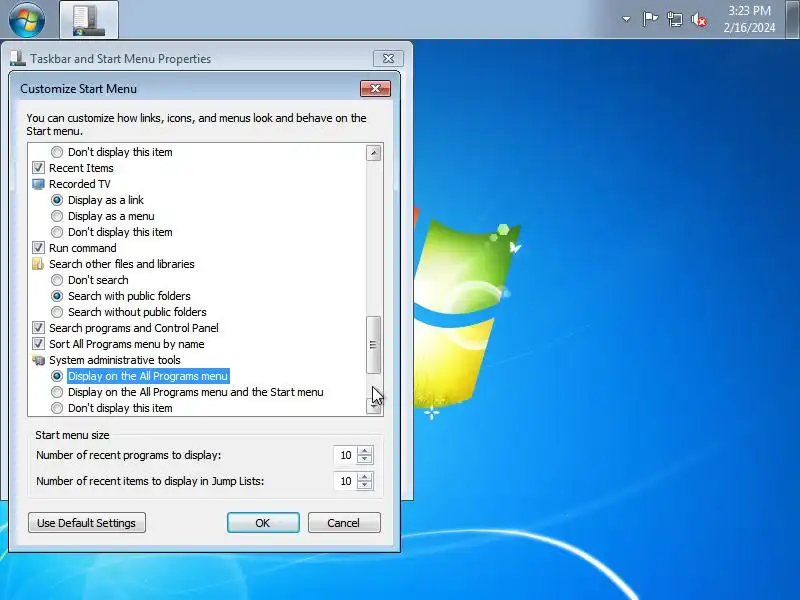Confirm with the OK button
The width and height of the screenshot is (800, 600).
[263, 523]
